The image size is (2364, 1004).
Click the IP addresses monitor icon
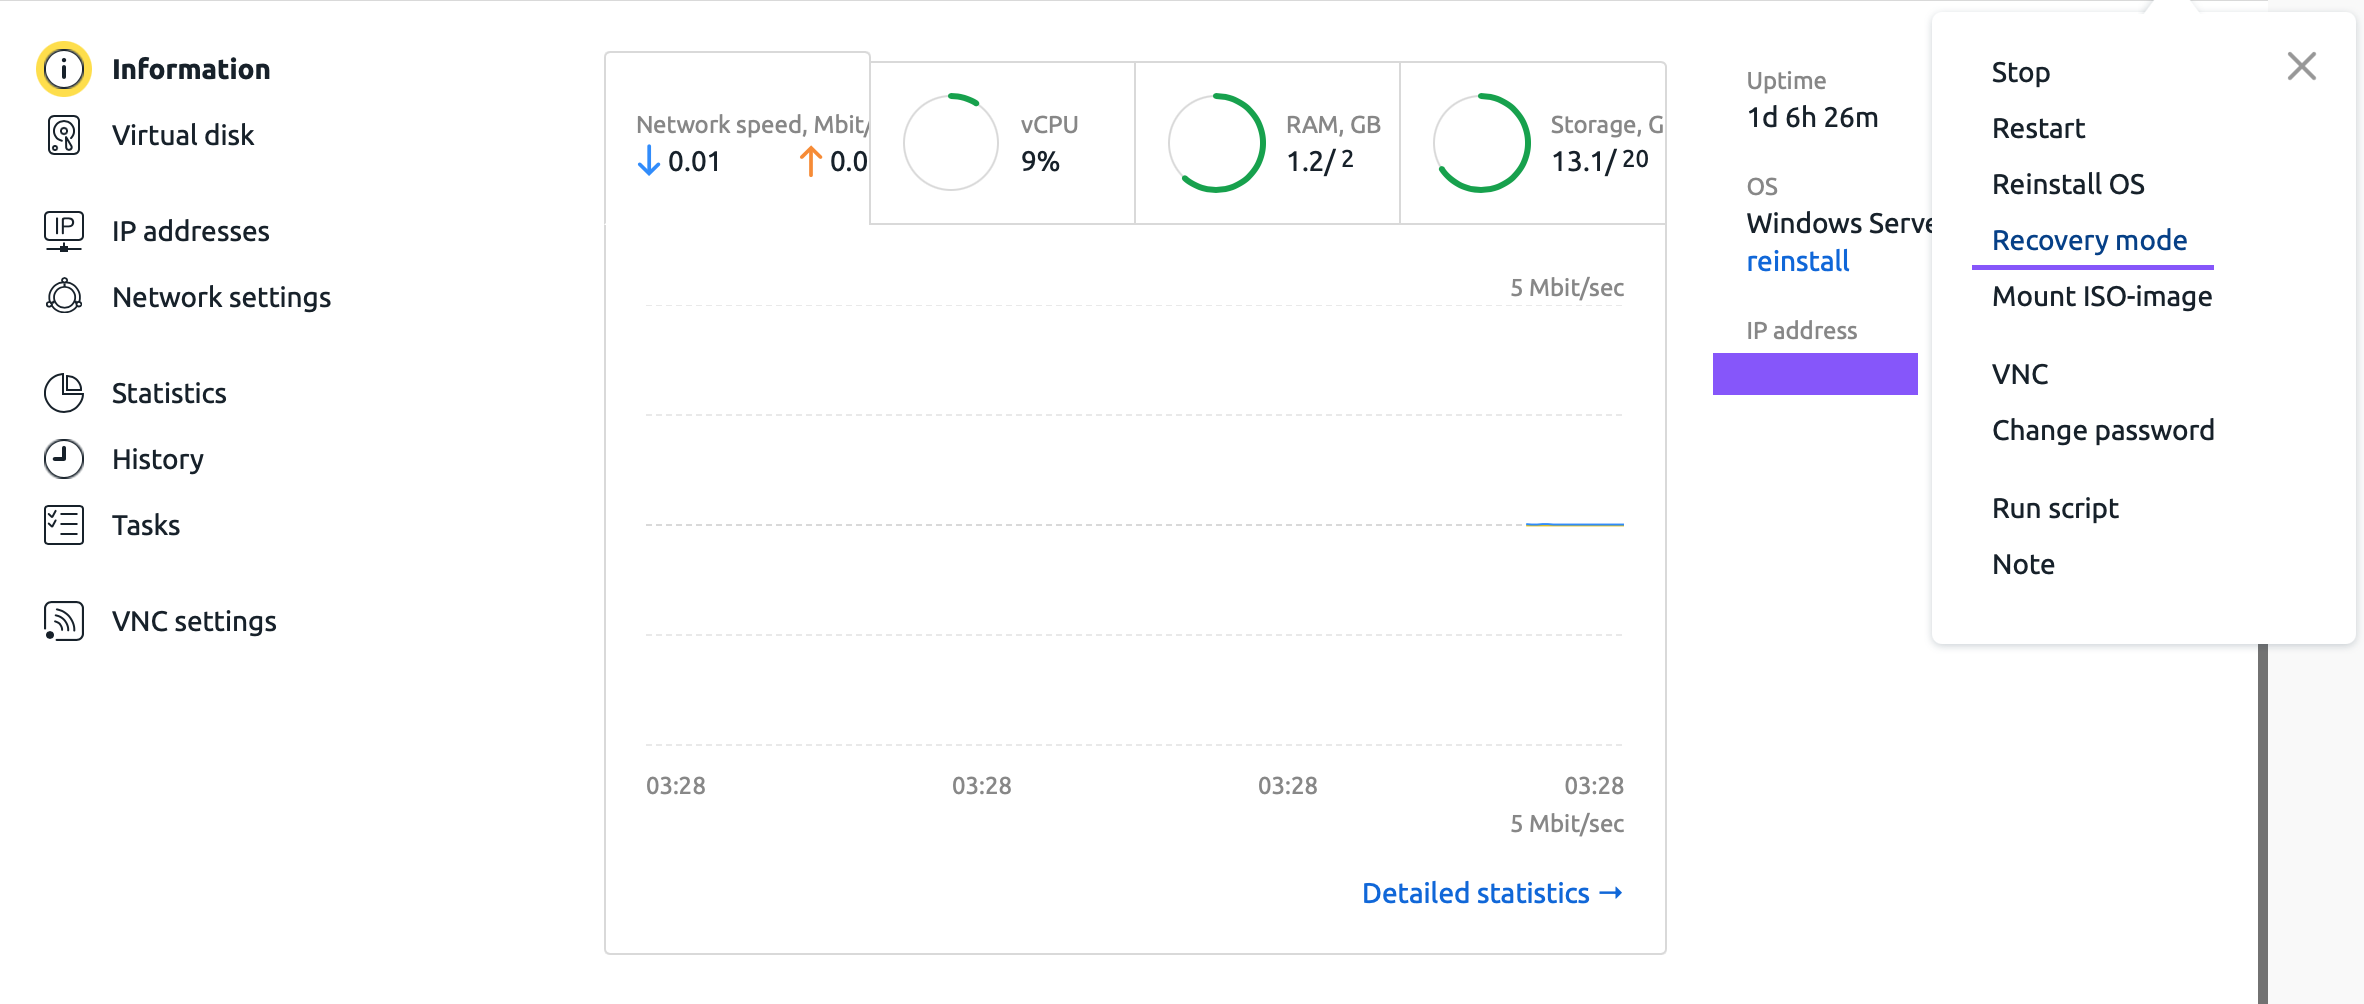(64, 231)
